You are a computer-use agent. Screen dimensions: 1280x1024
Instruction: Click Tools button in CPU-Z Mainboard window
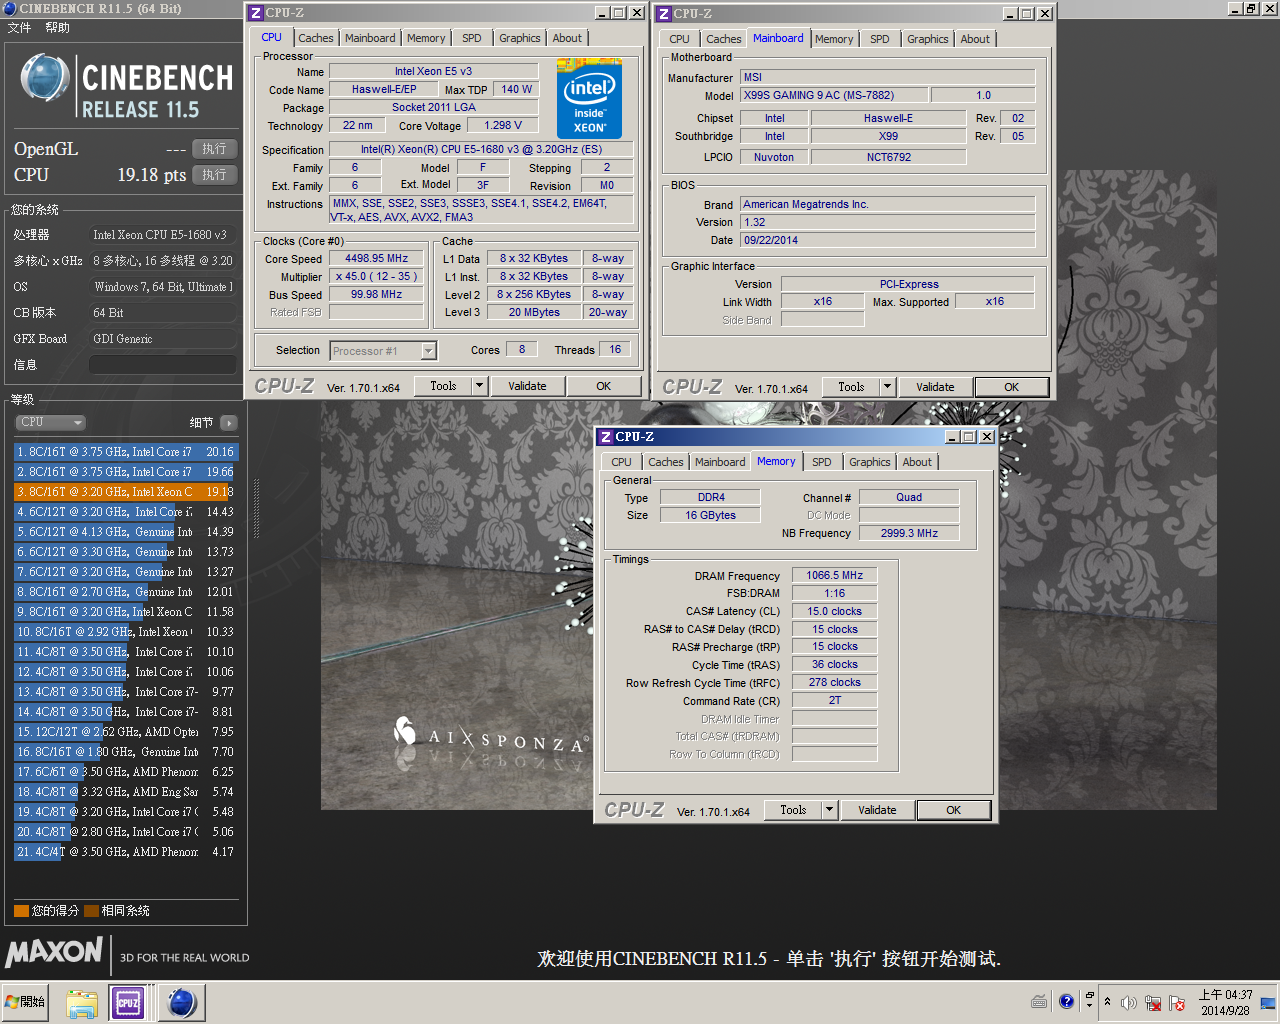[851, 387]
